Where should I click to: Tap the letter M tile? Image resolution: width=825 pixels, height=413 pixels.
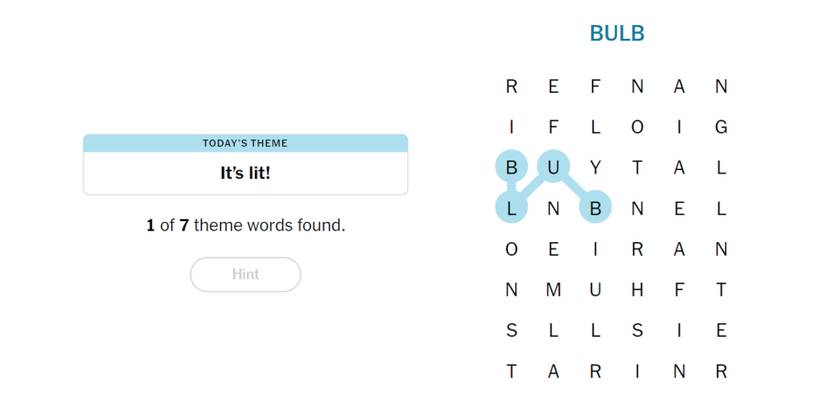553,290
